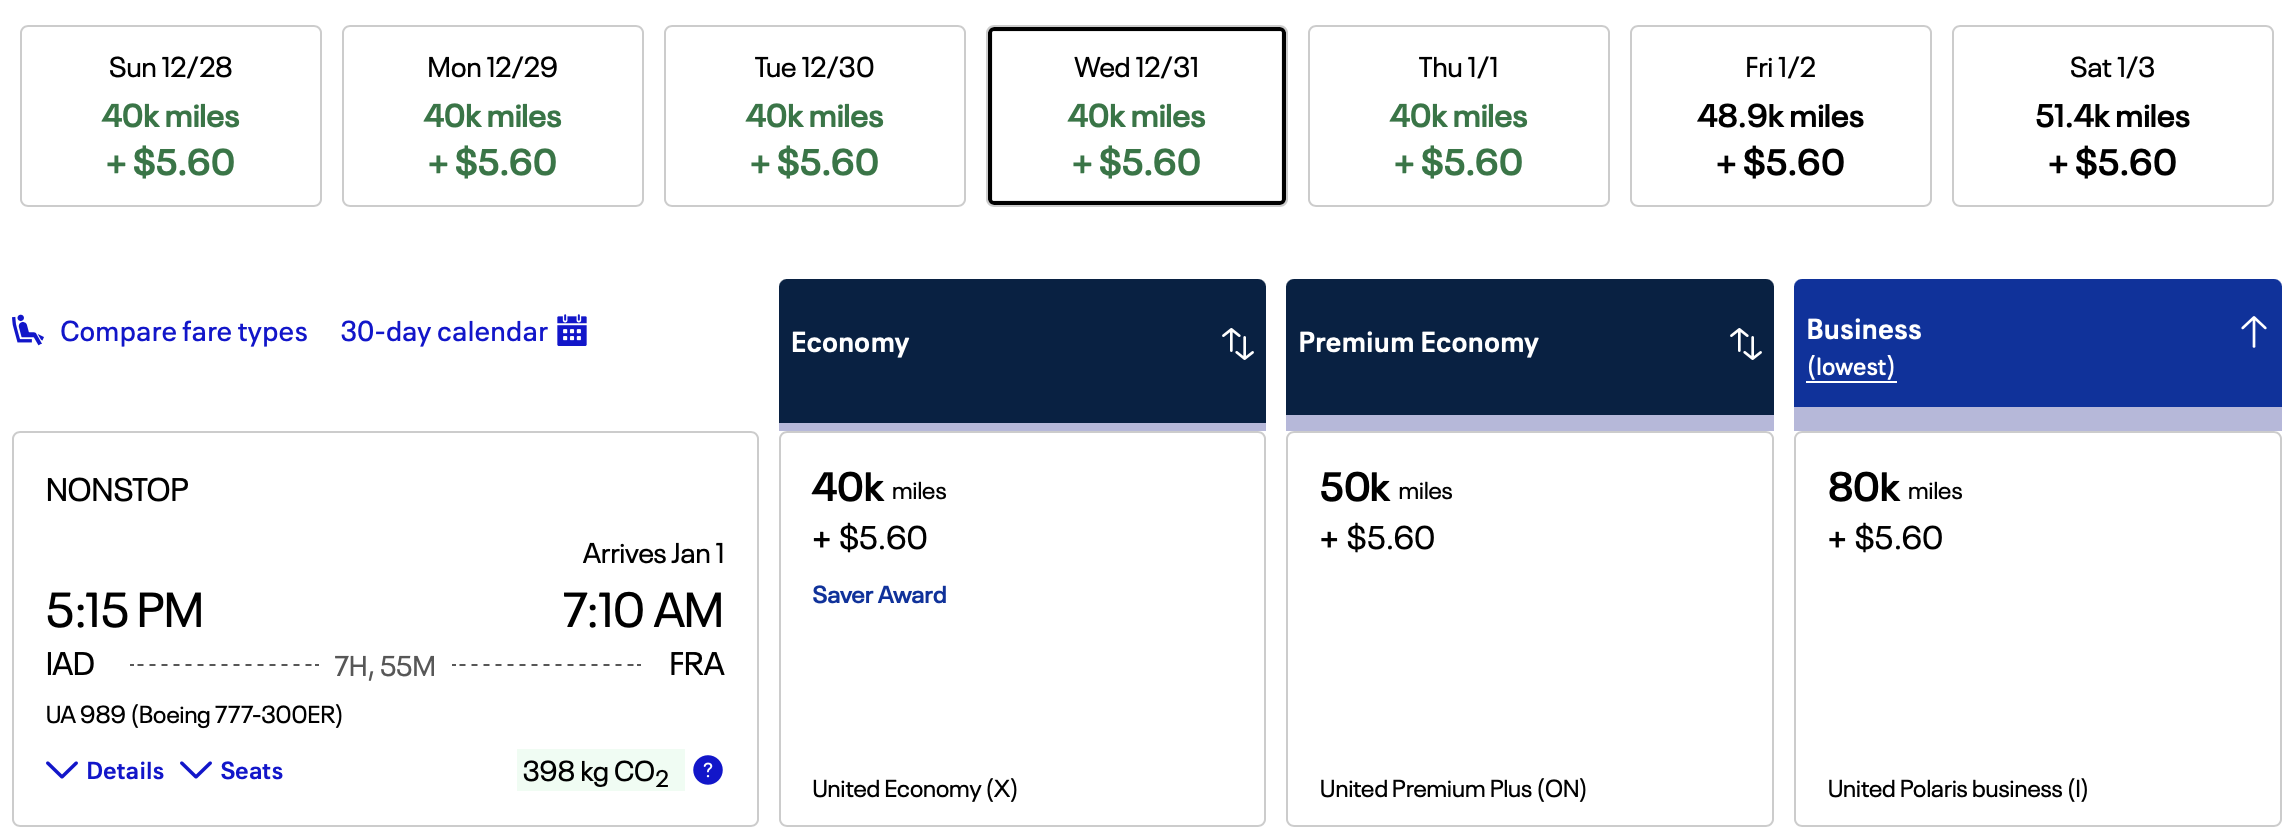Choose the Tue 12/30 date card
The image size is (2296, 838).
tap(815, 116)
